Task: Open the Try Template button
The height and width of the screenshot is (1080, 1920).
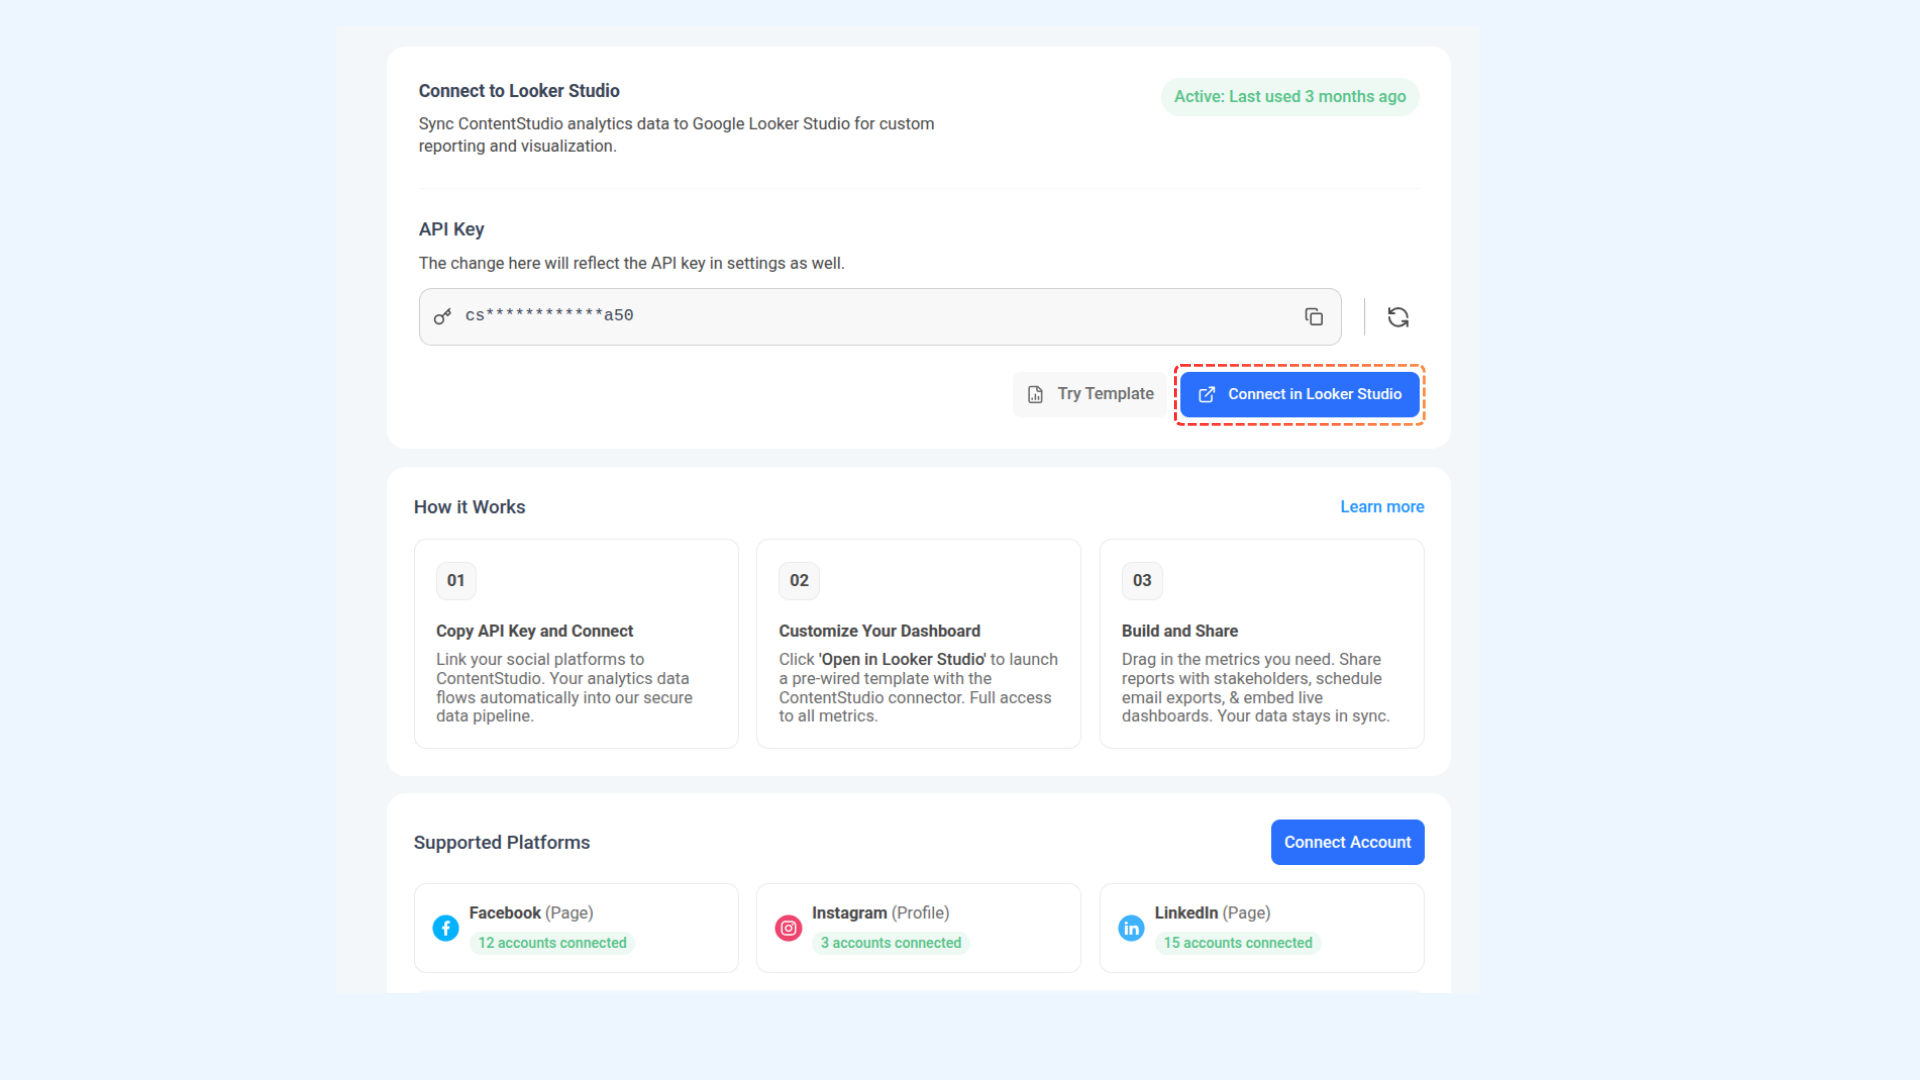Action: point(1090,394)
